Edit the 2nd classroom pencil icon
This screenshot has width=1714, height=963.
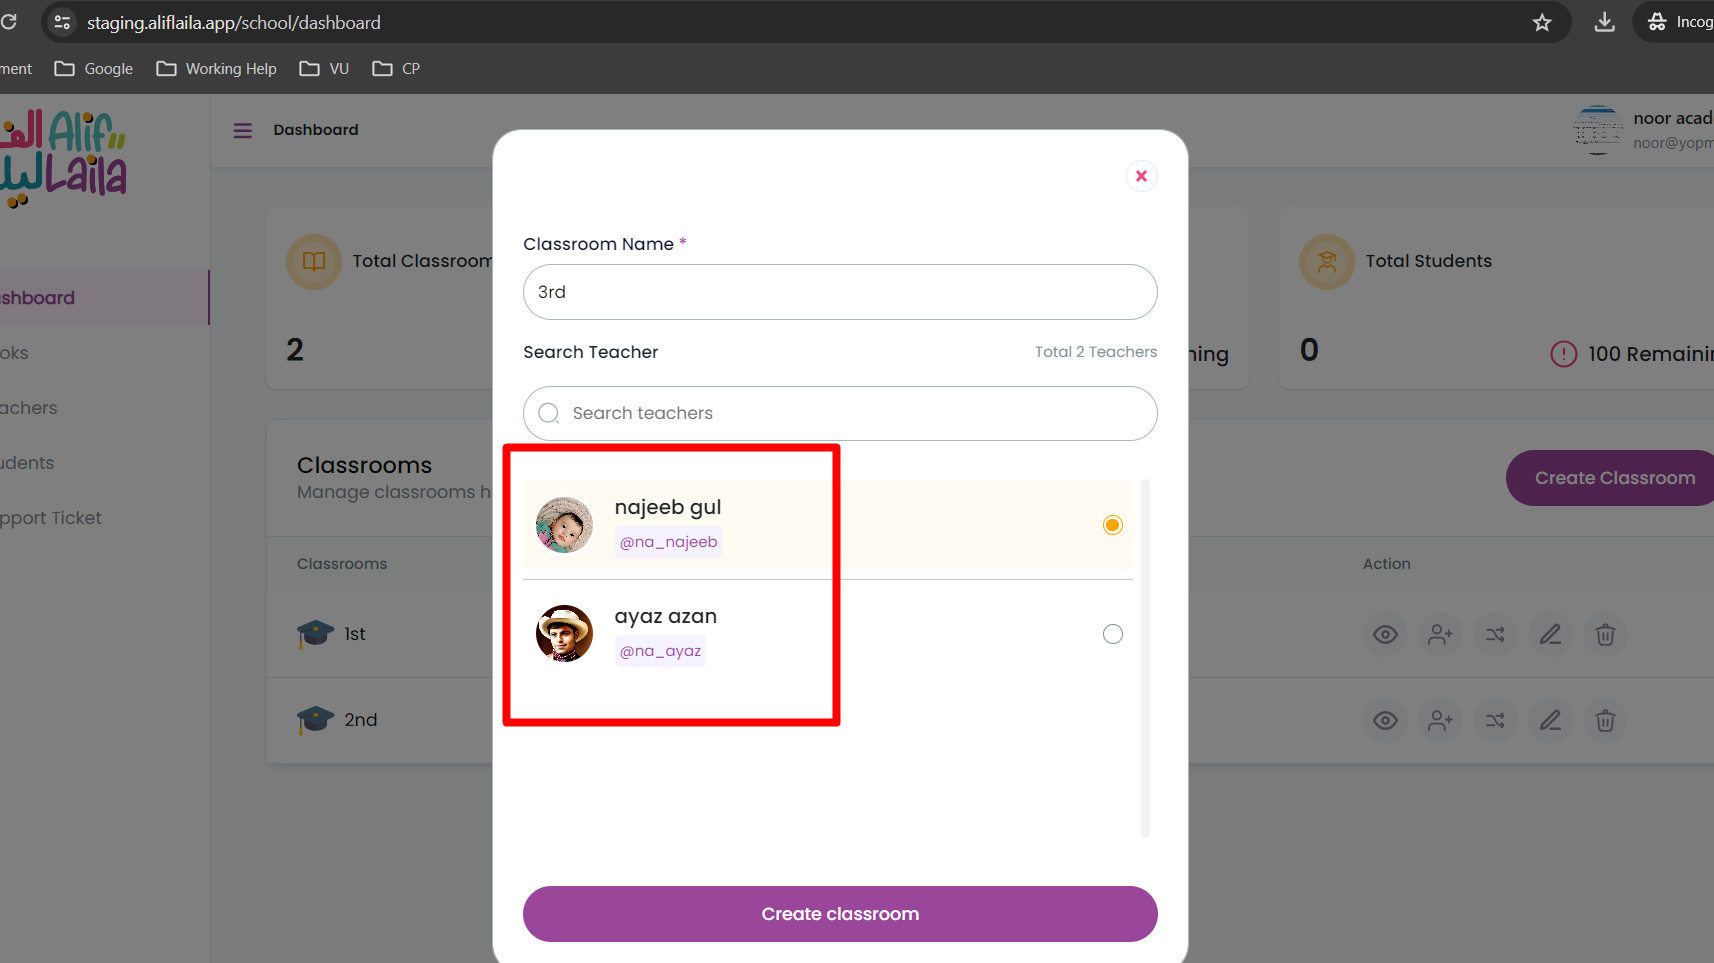click(x=1550, y=720)
